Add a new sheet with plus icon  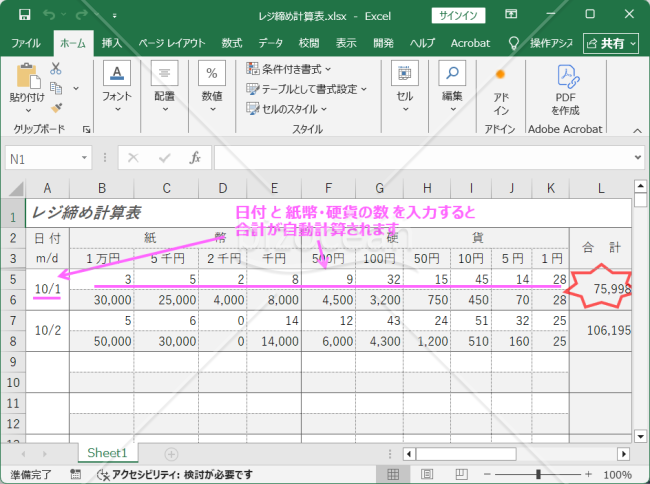(x=171, y=454)
